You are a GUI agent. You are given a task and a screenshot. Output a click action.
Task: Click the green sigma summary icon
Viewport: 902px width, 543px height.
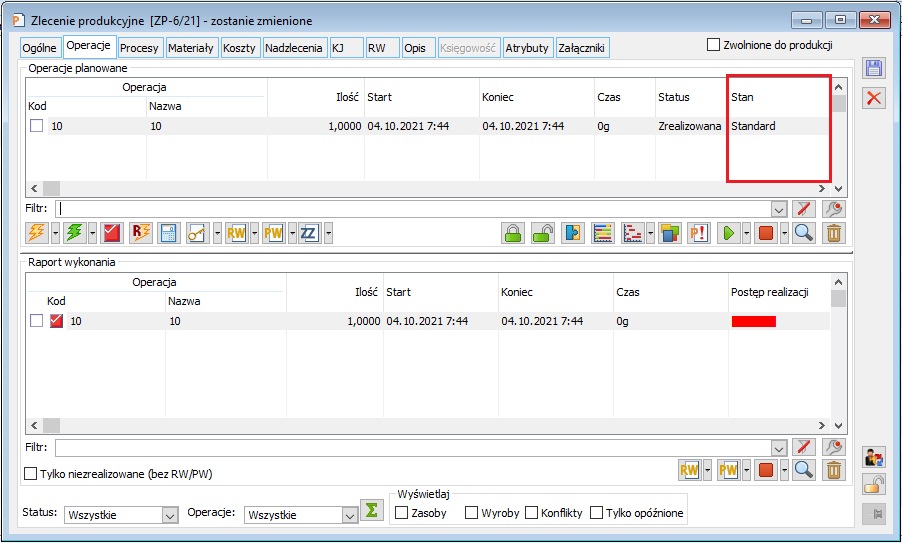coord(371,510)
